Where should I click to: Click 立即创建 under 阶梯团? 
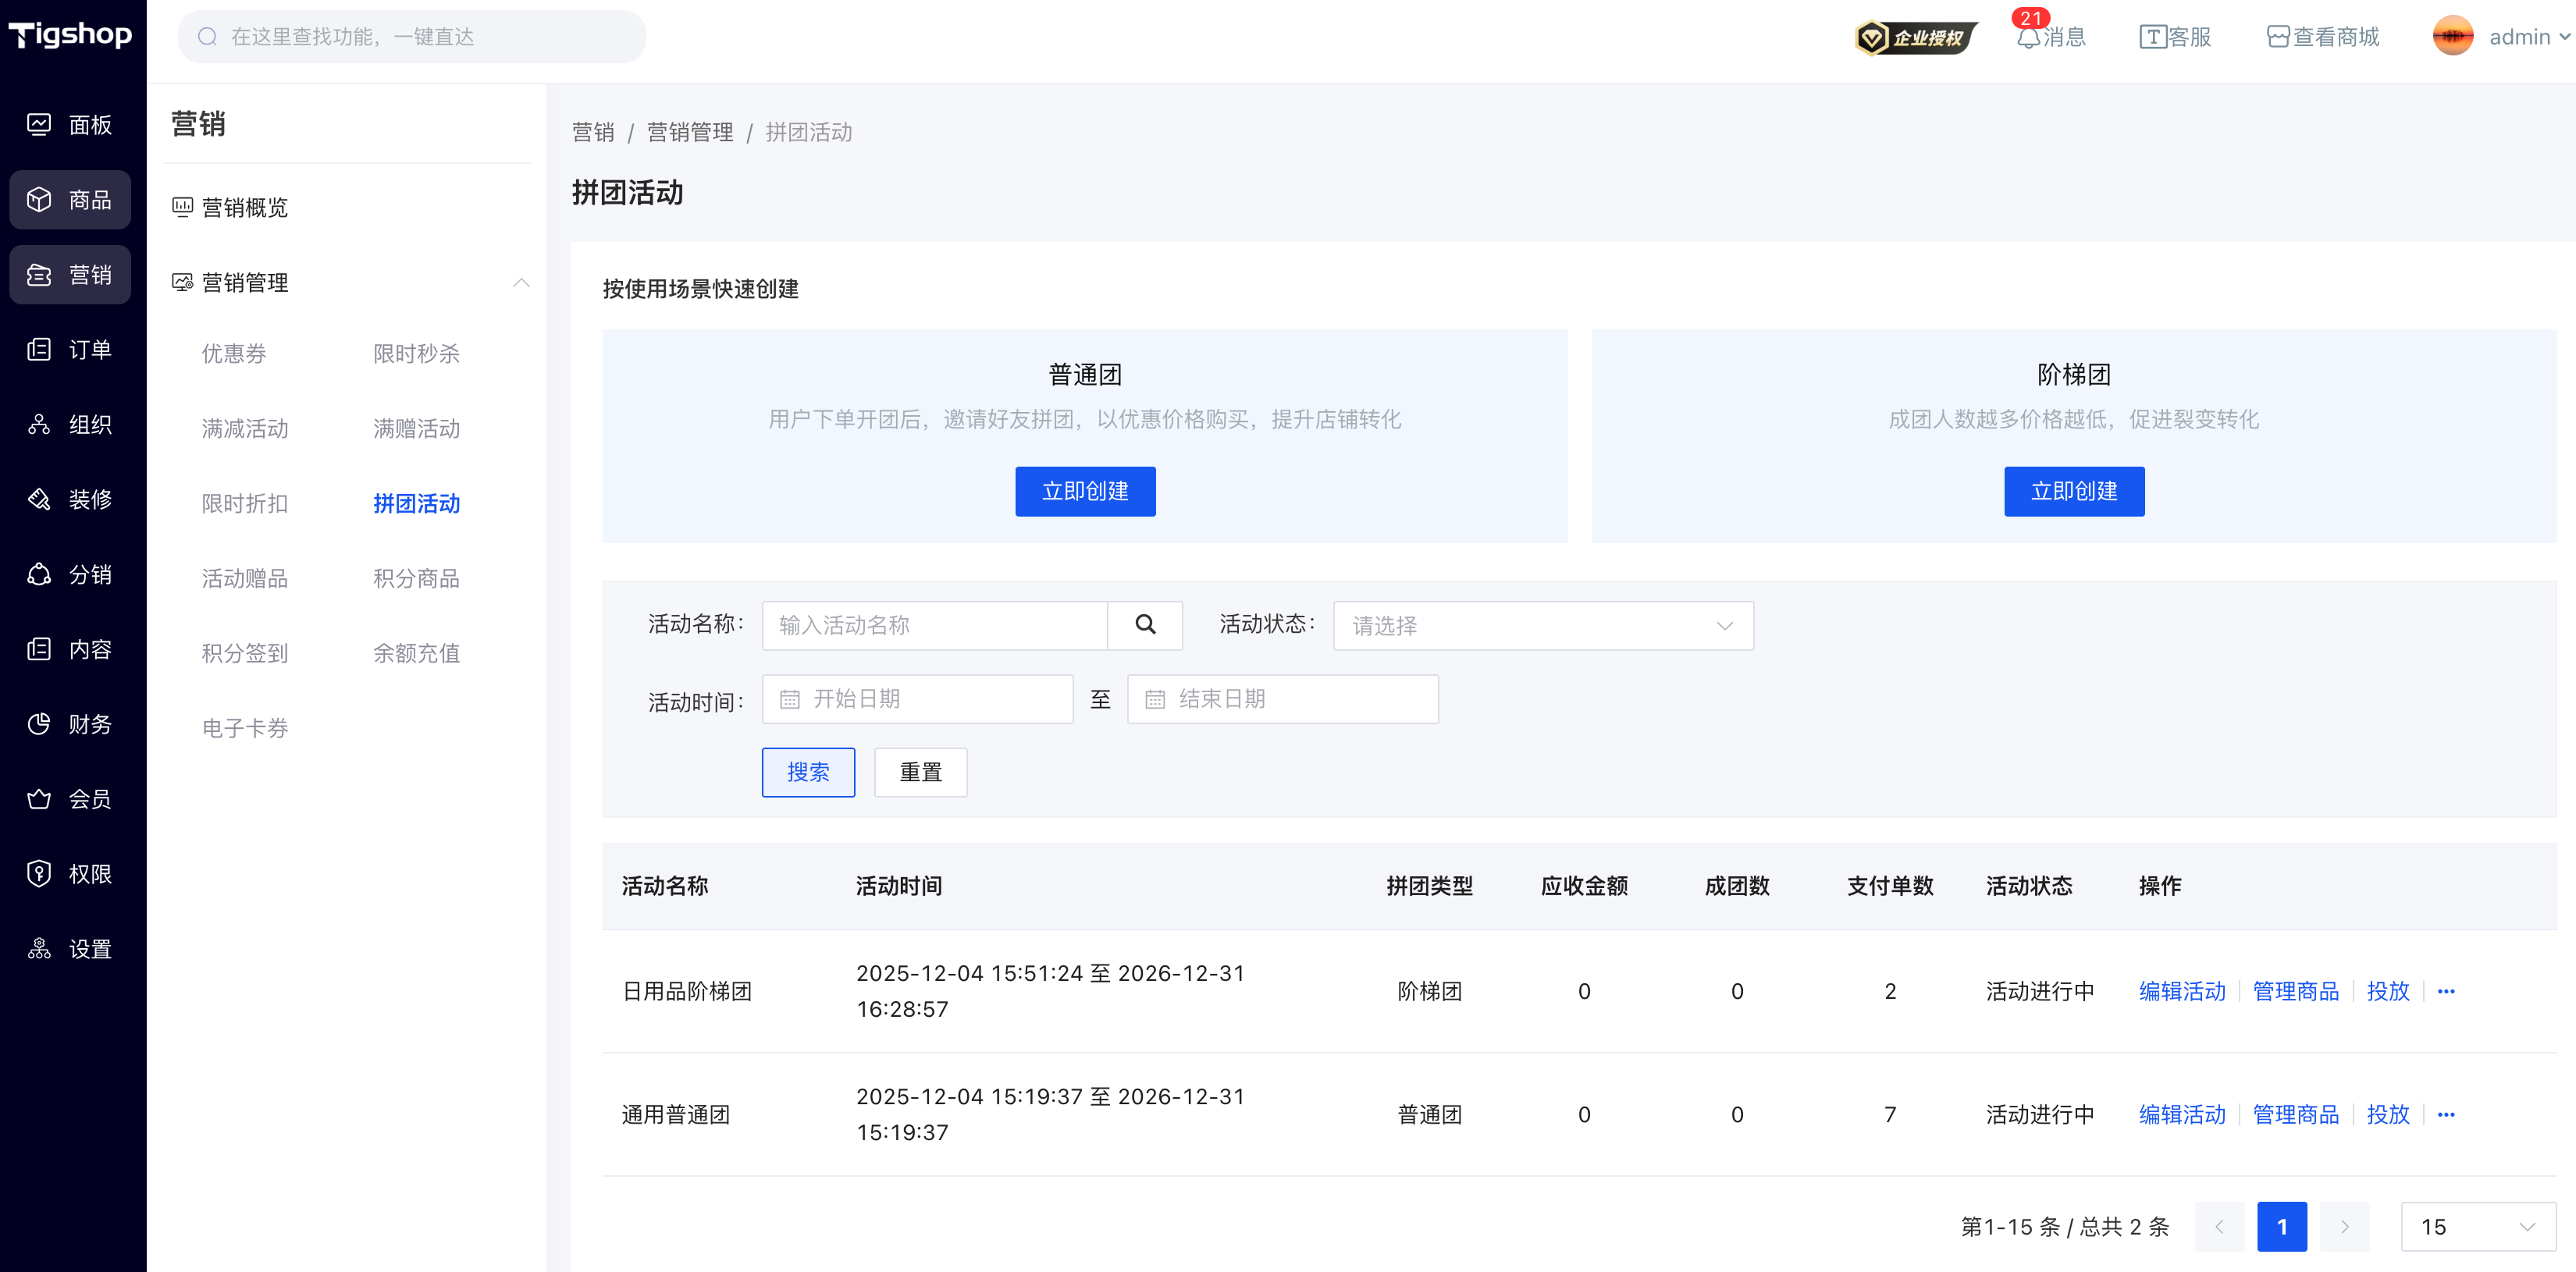pos(2073,491)
